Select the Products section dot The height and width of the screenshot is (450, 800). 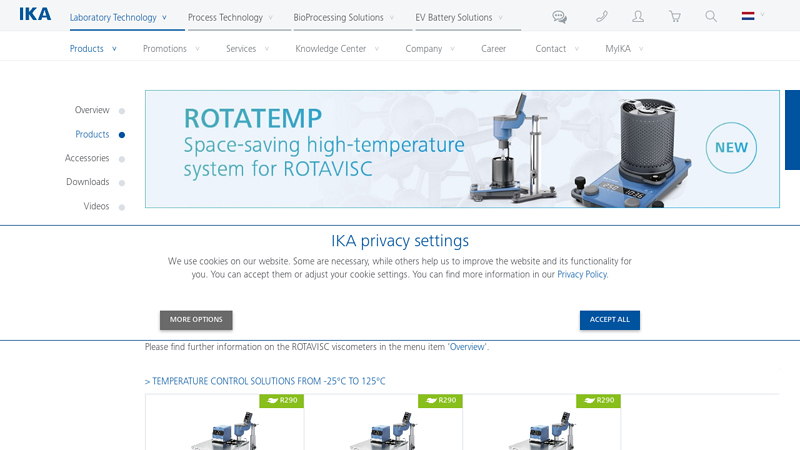[x=122, y=135]
